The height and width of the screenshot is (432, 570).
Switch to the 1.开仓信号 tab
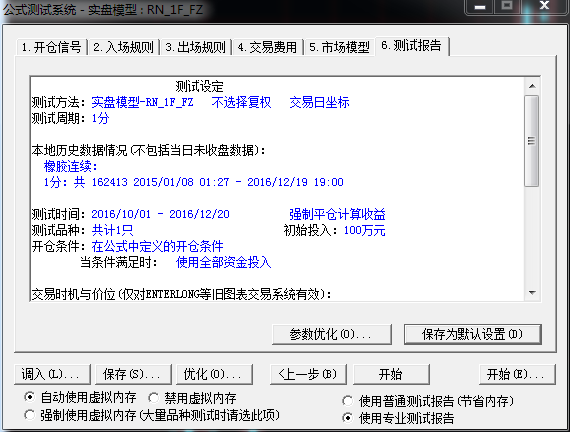[x=52, y=47]
